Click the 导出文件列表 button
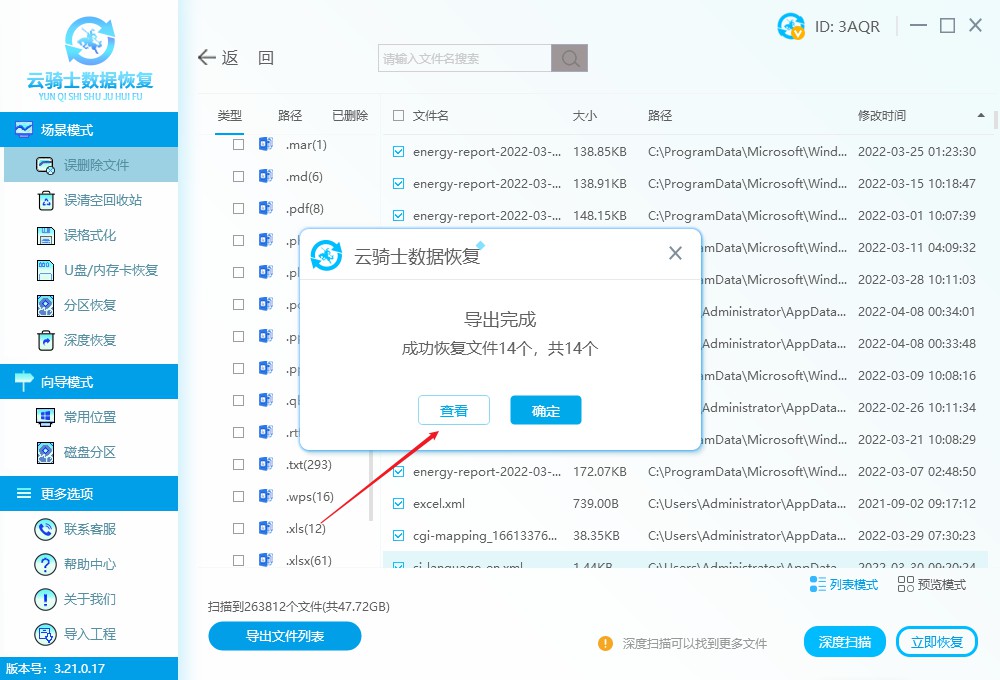This screenshot has height=680, width=1000. pyautogui.click(x=284, y=635)
